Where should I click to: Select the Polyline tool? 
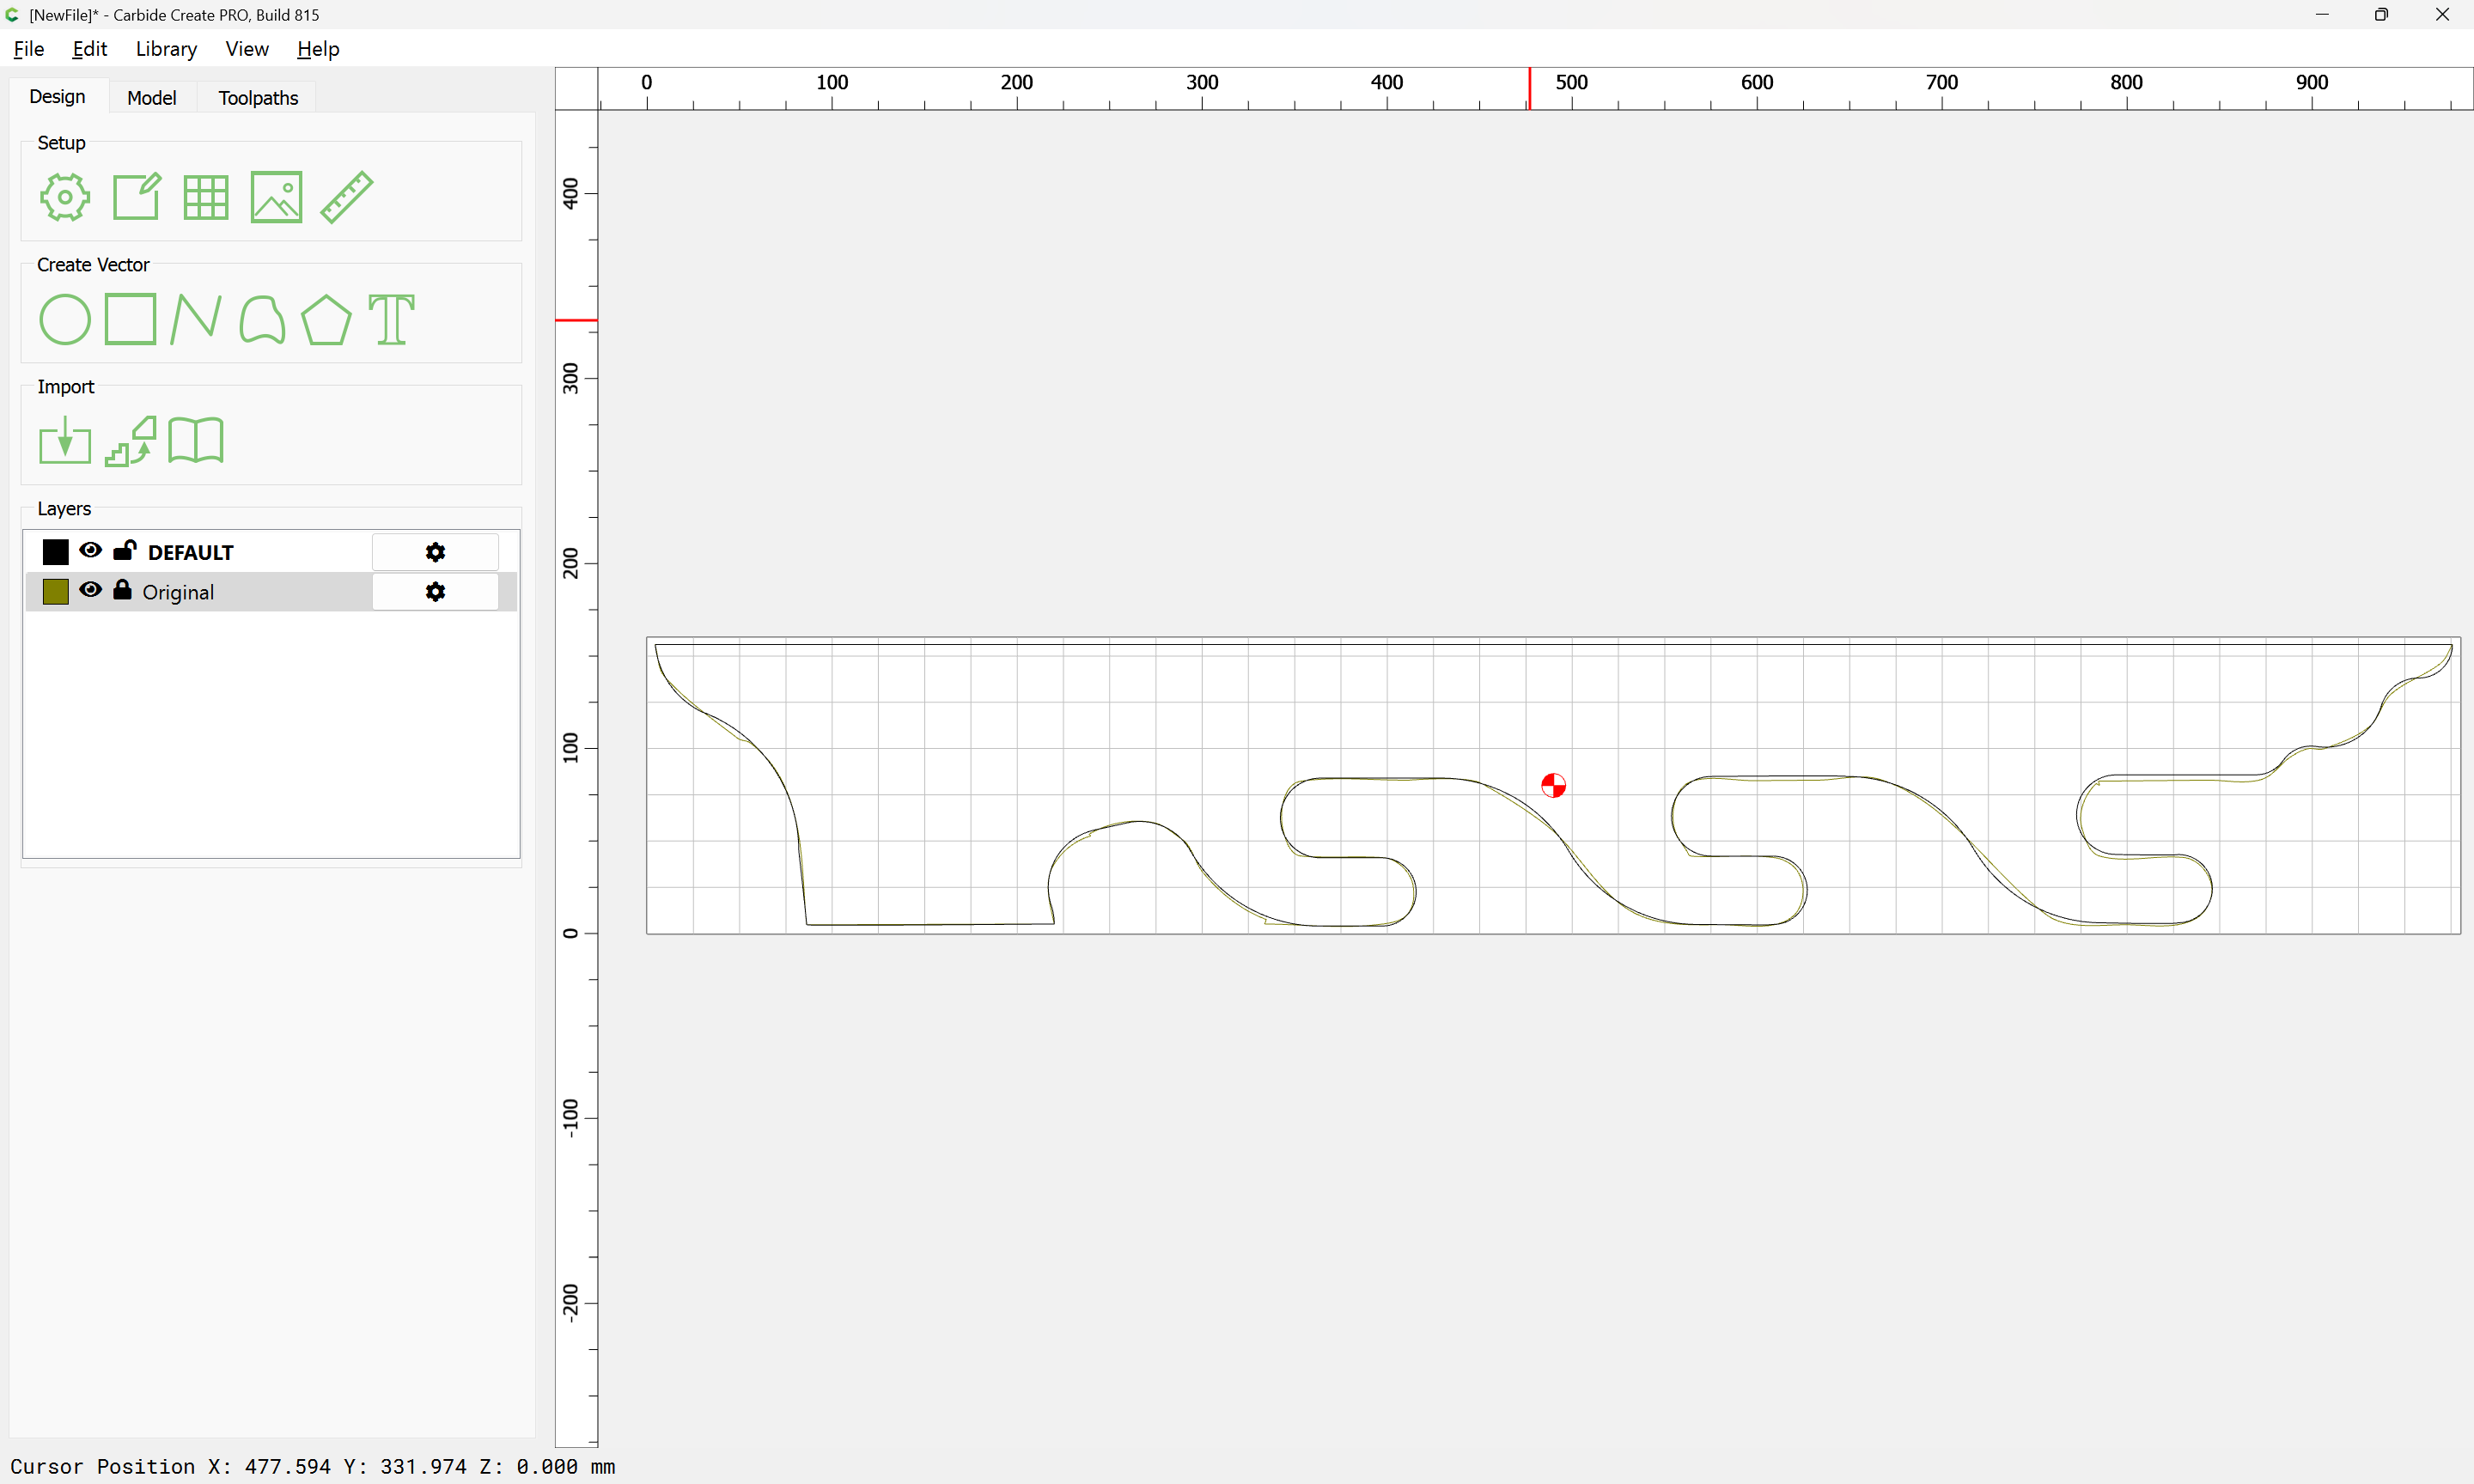pos(196,320)
